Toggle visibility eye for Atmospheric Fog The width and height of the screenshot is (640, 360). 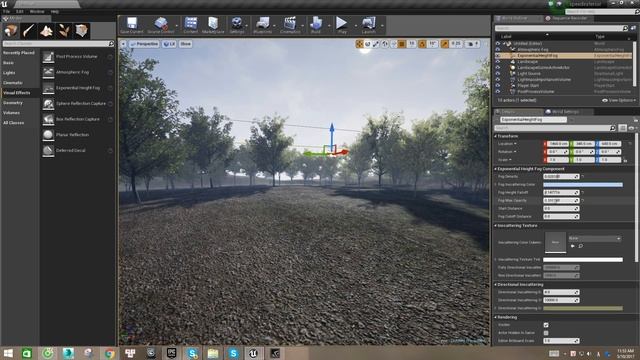[498, 49]
